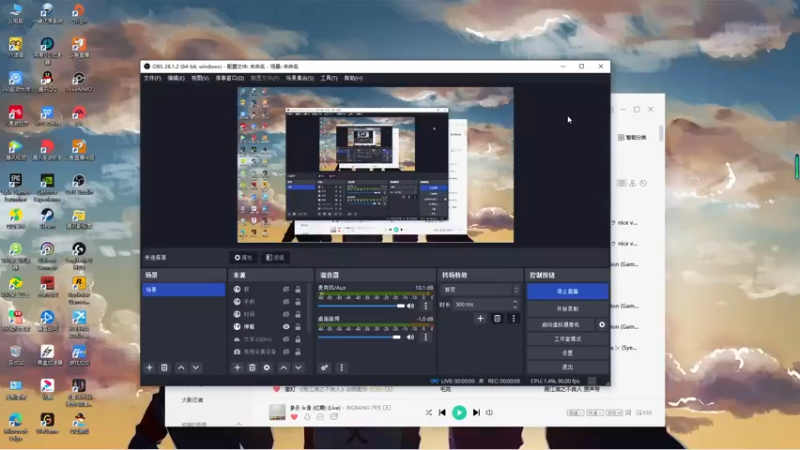Viewport: 800px width, 450px height.
Task: Decrease transition duration with down arrow
Action: [x=515, y=307]
